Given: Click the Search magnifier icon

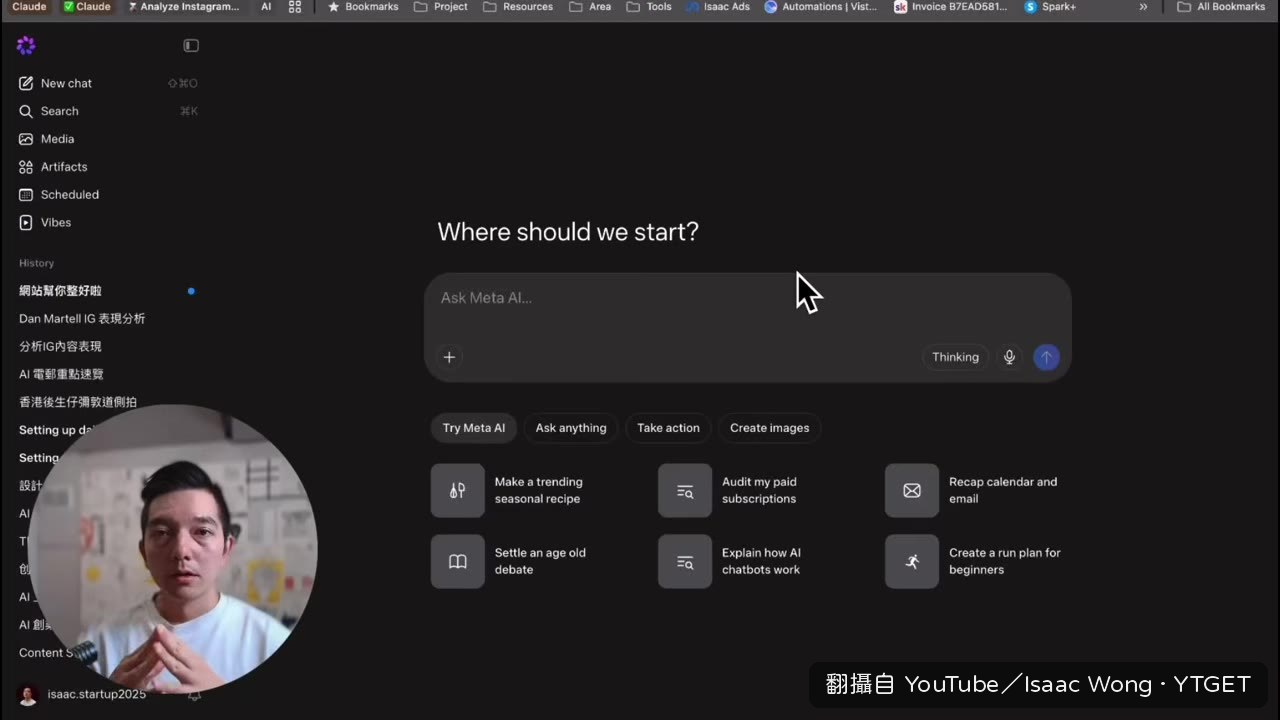Looking at the screenshot, I should 26,111.
